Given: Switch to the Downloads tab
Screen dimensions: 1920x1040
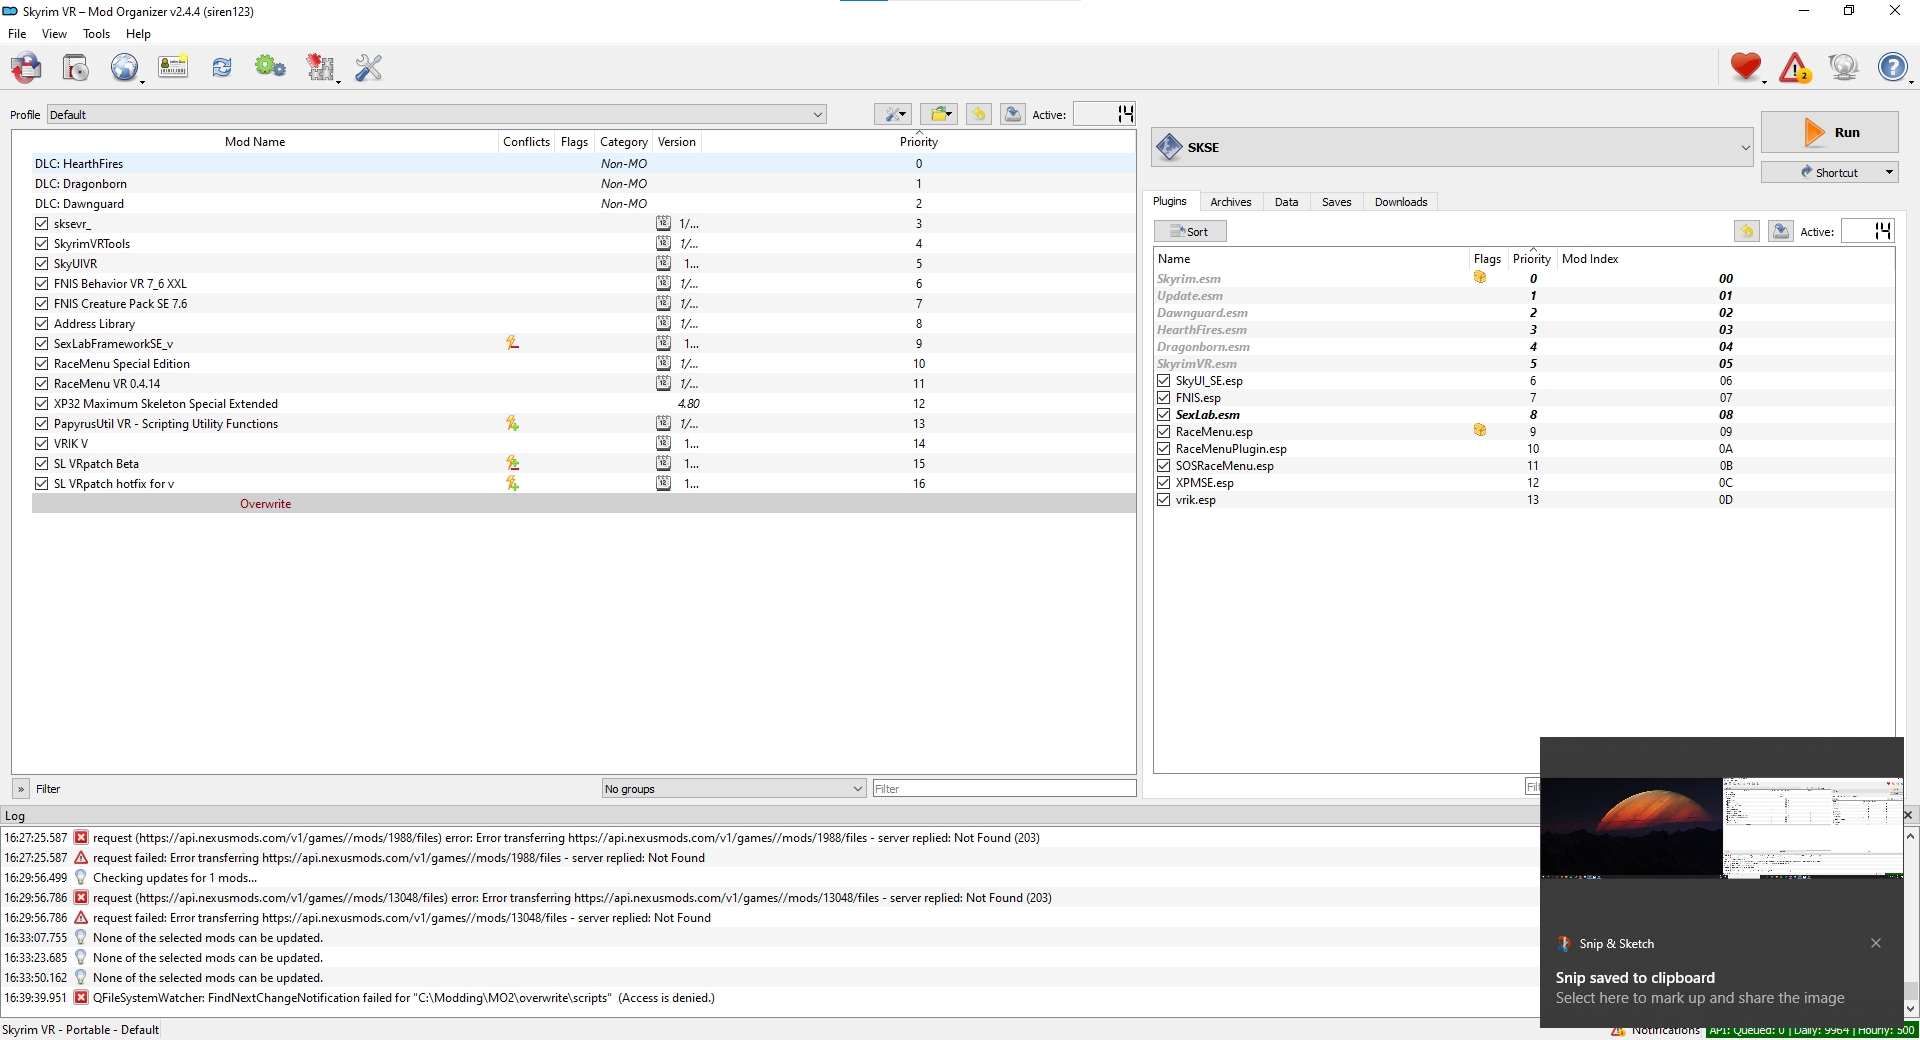Looking at the screenshot, I should (x=1400, y=202).
